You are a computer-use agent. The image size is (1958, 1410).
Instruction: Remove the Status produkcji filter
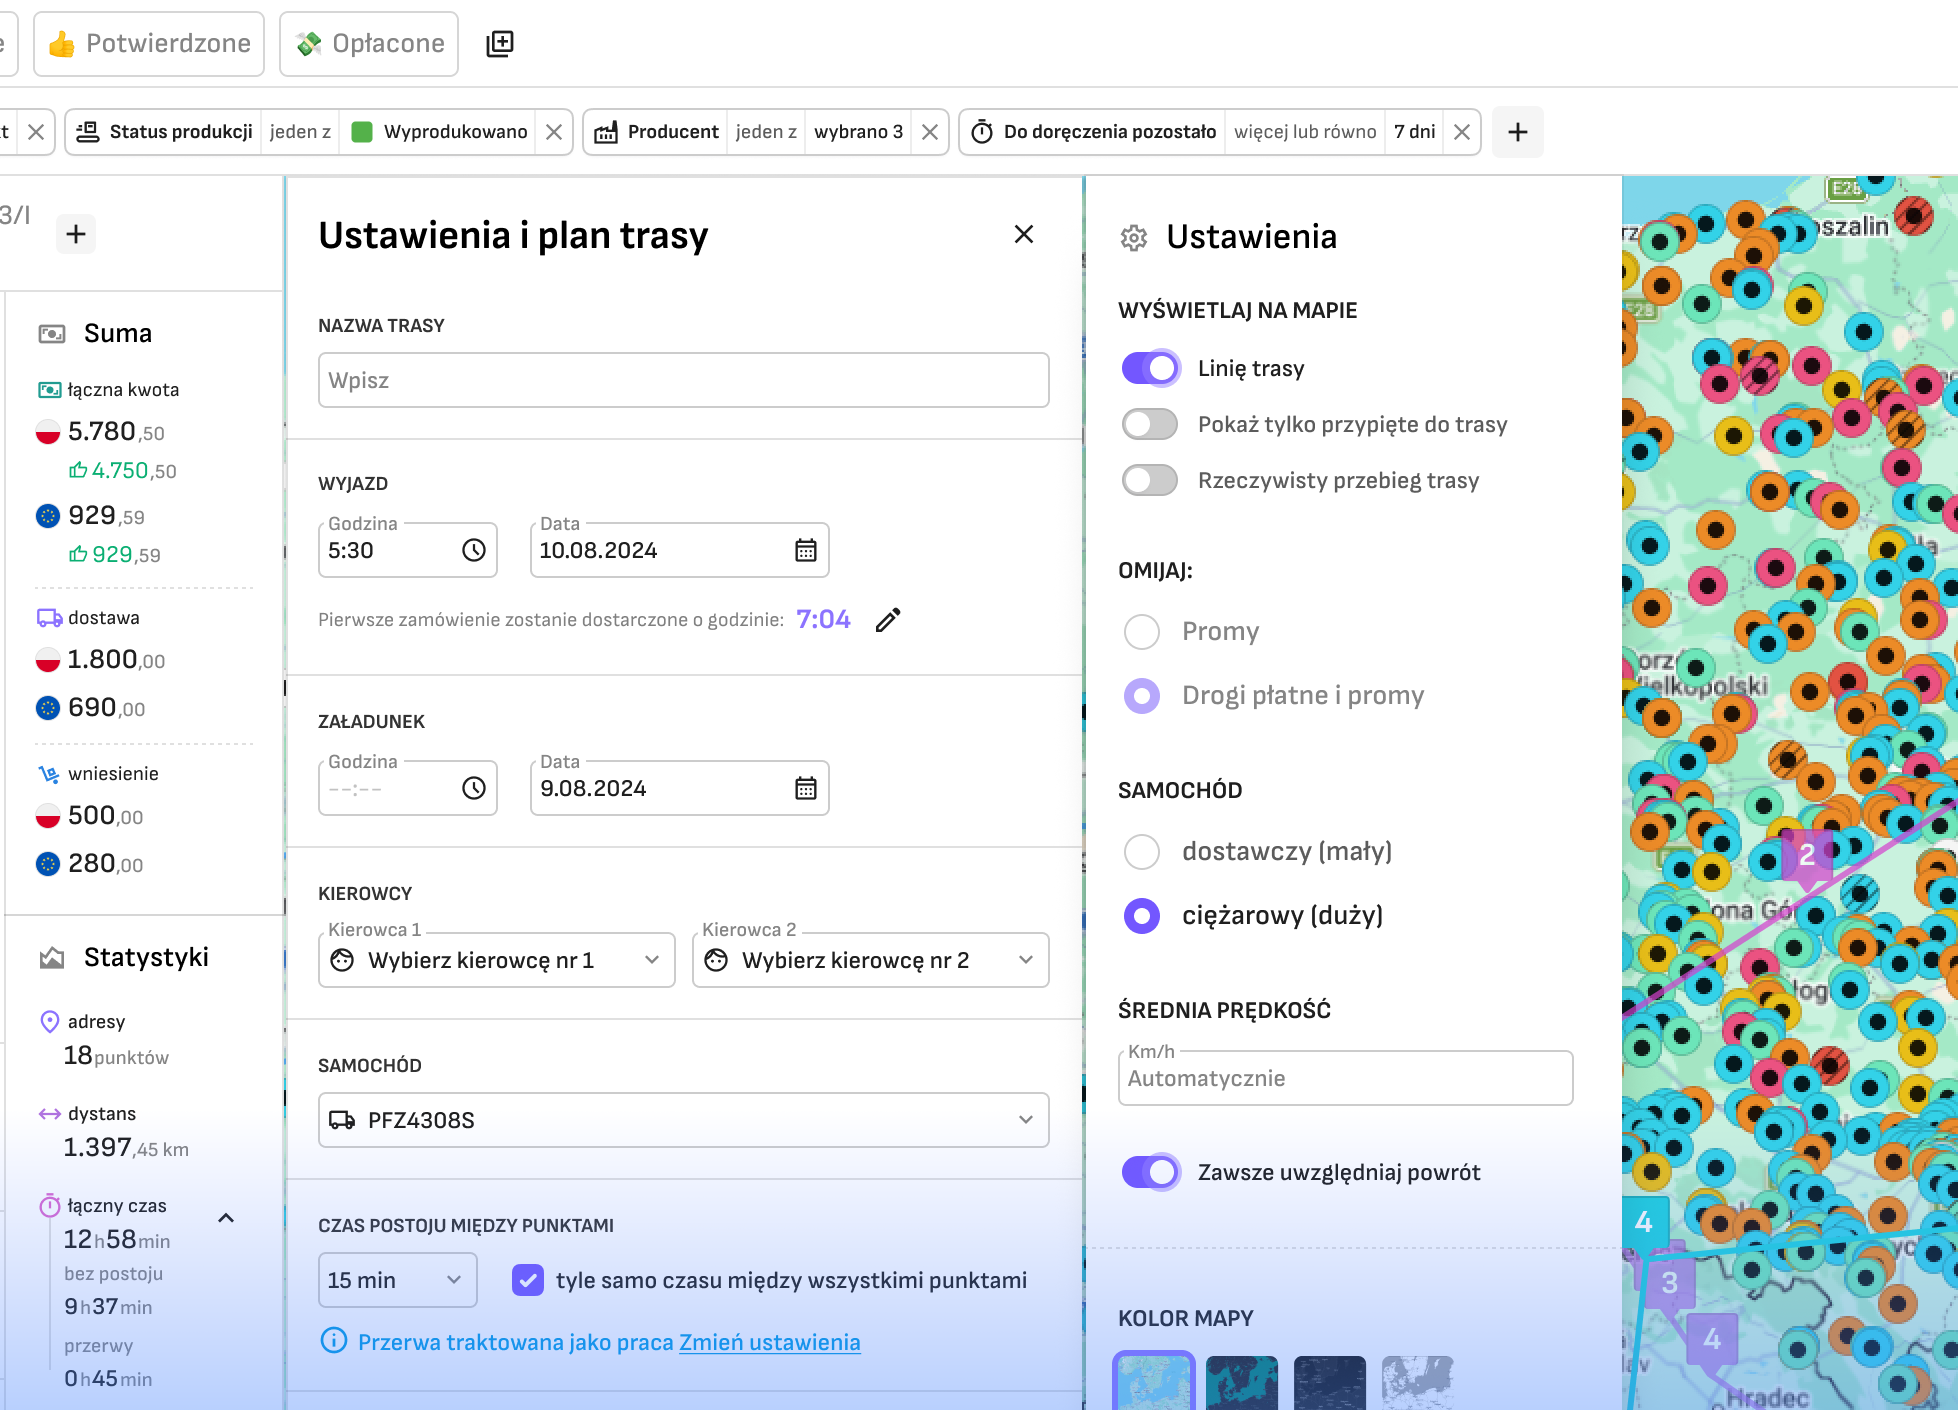[x=554, y=132]
